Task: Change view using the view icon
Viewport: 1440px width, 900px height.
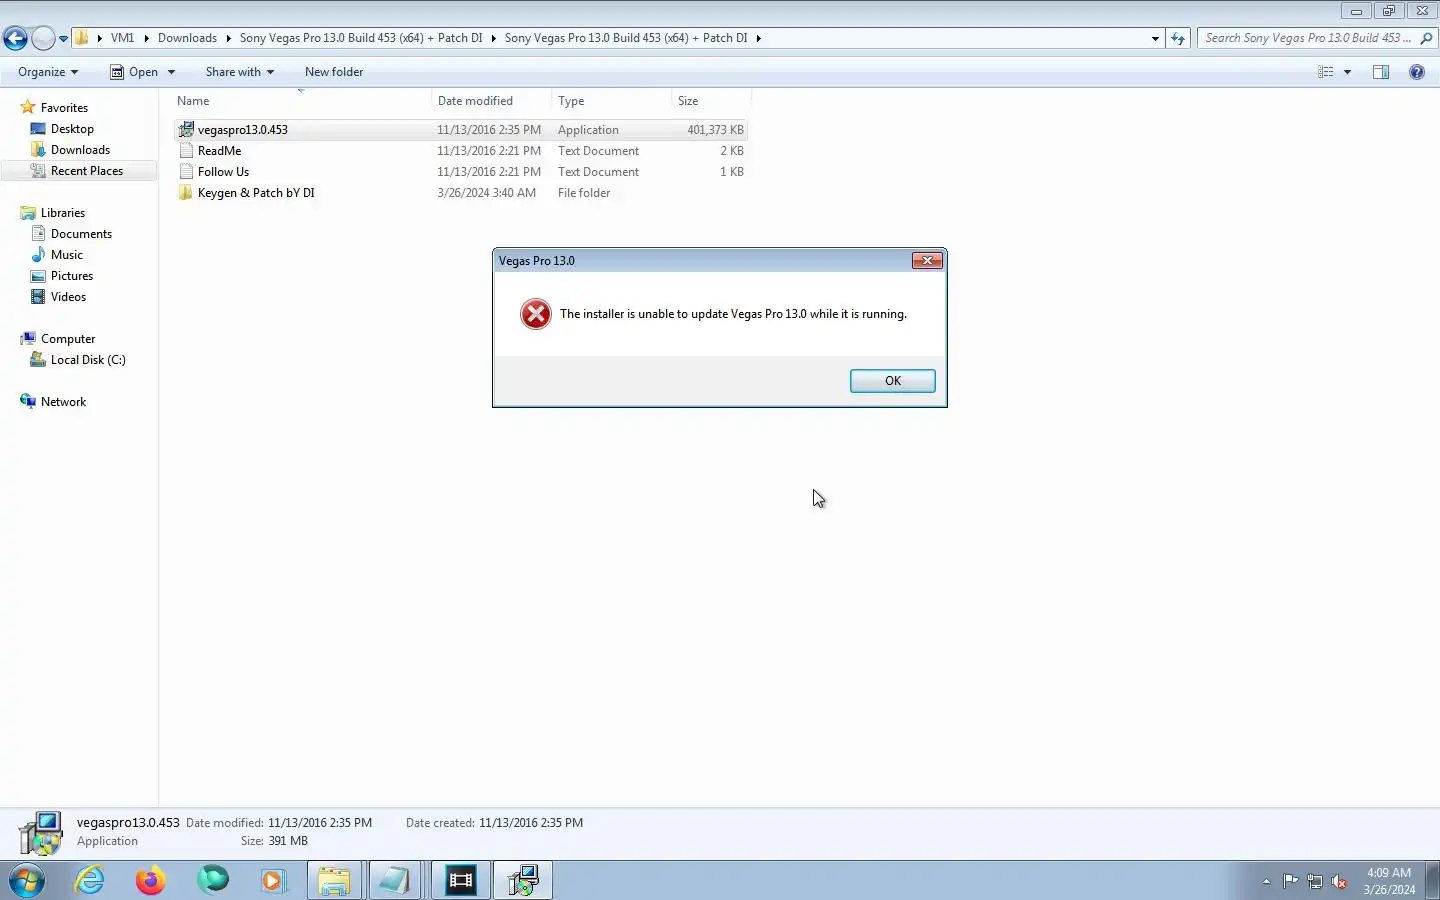Action: (x=1326, y=72)
